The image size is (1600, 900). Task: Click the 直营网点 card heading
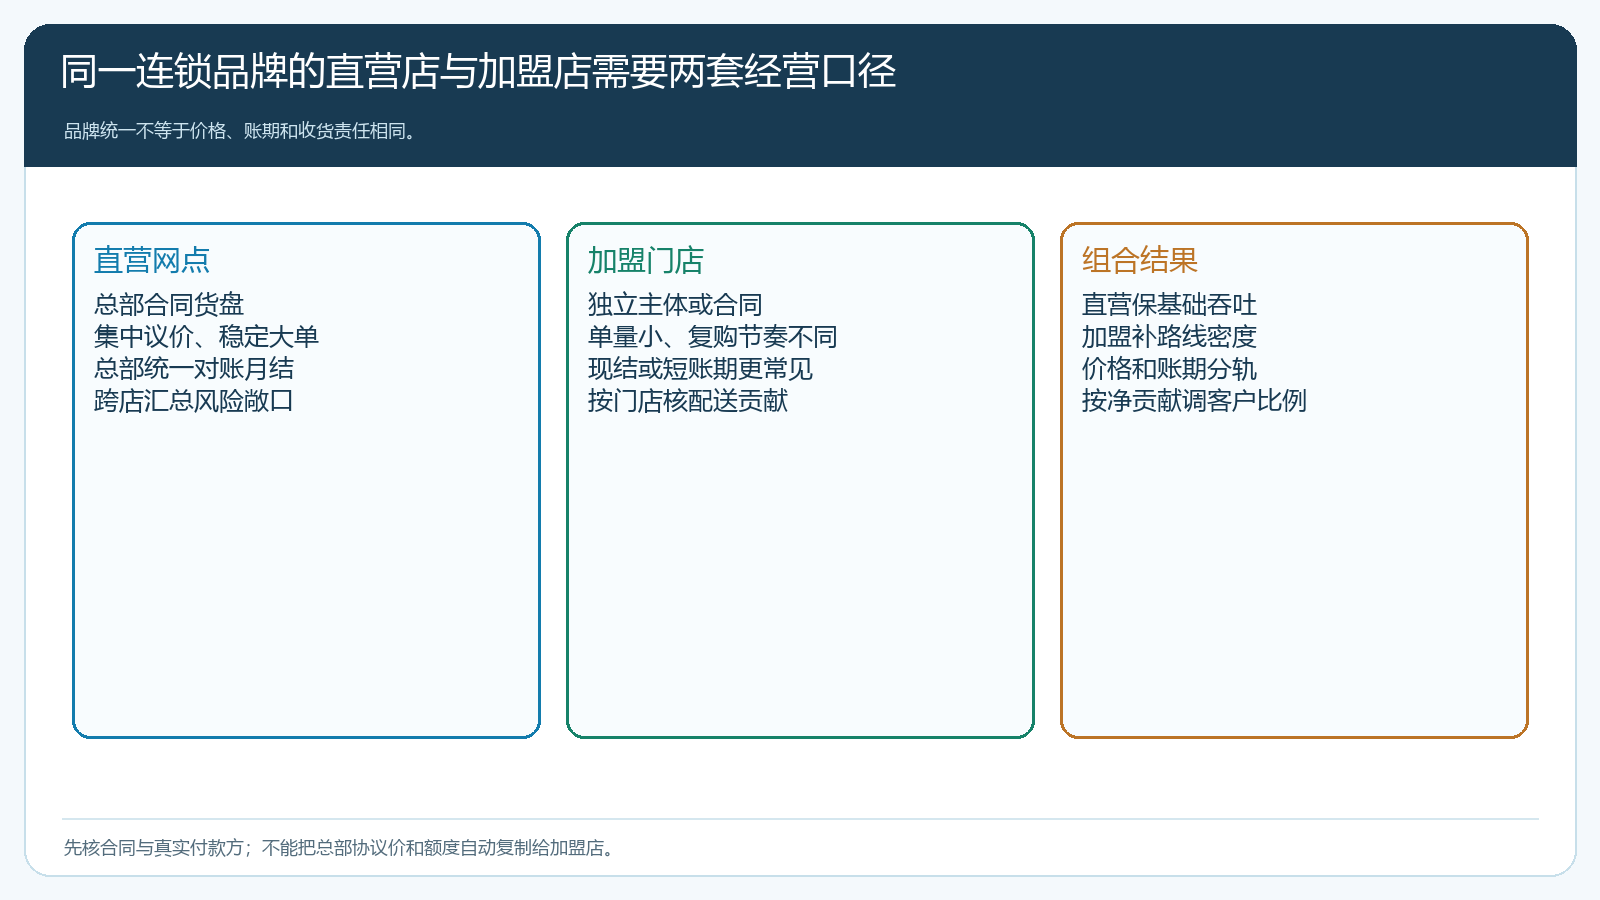point(152,260)
